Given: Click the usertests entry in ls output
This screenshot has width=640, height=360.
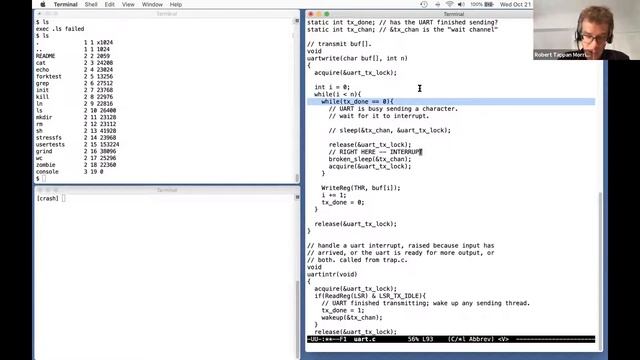Looking at the screenshot, I should tap(50, 144).
